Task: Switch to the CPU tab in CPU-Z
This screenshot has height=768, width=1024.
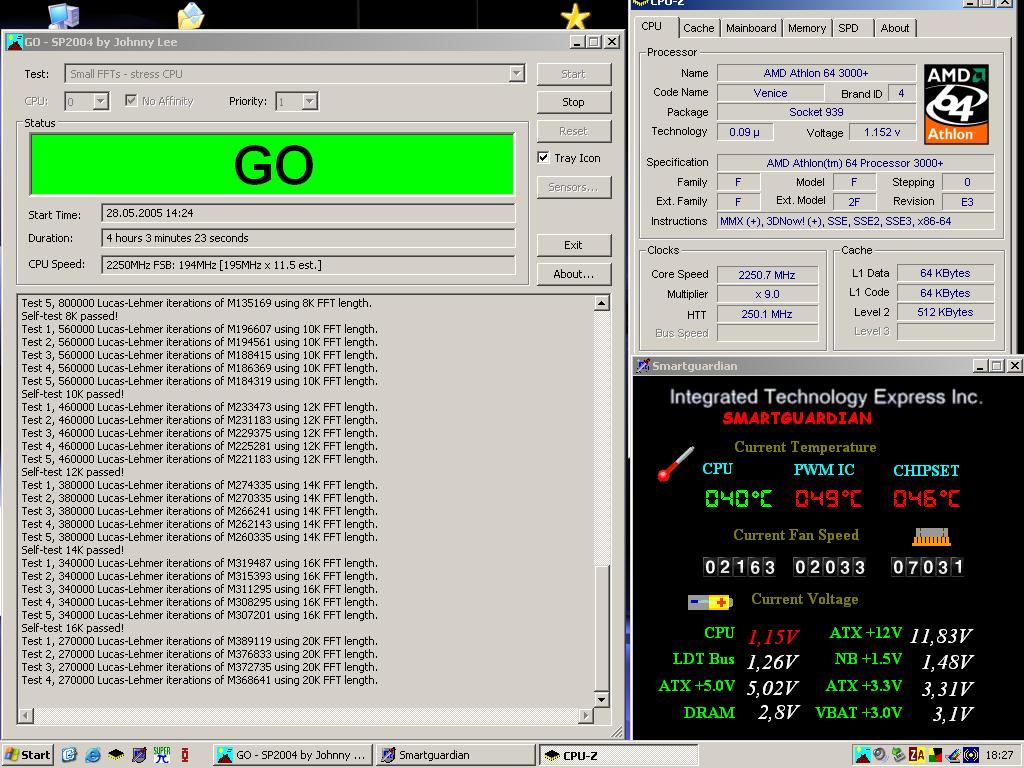Action: coord(651,27)
